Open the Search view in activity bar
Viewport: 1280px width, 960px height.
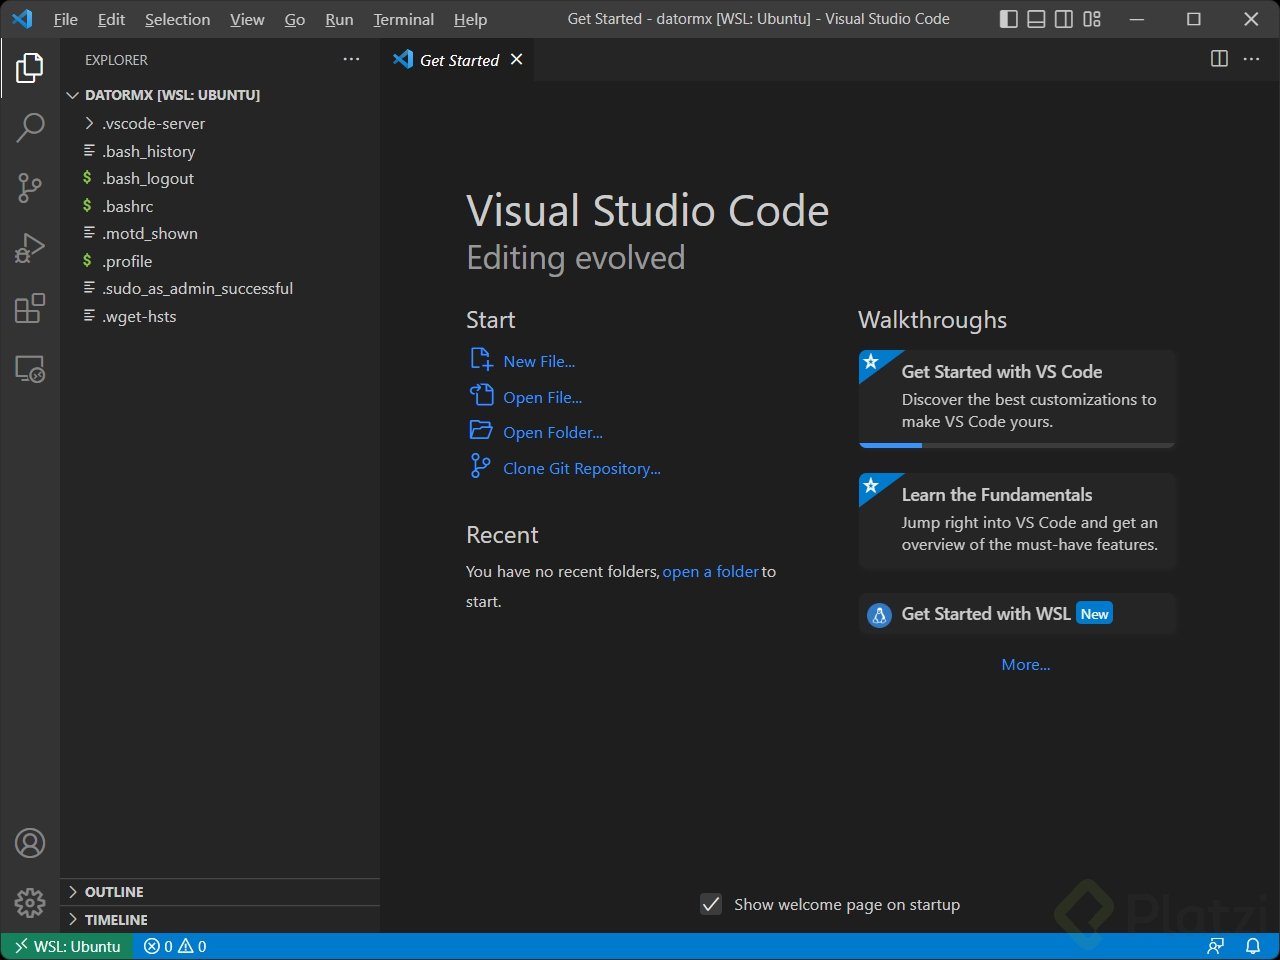pos(30,127)
